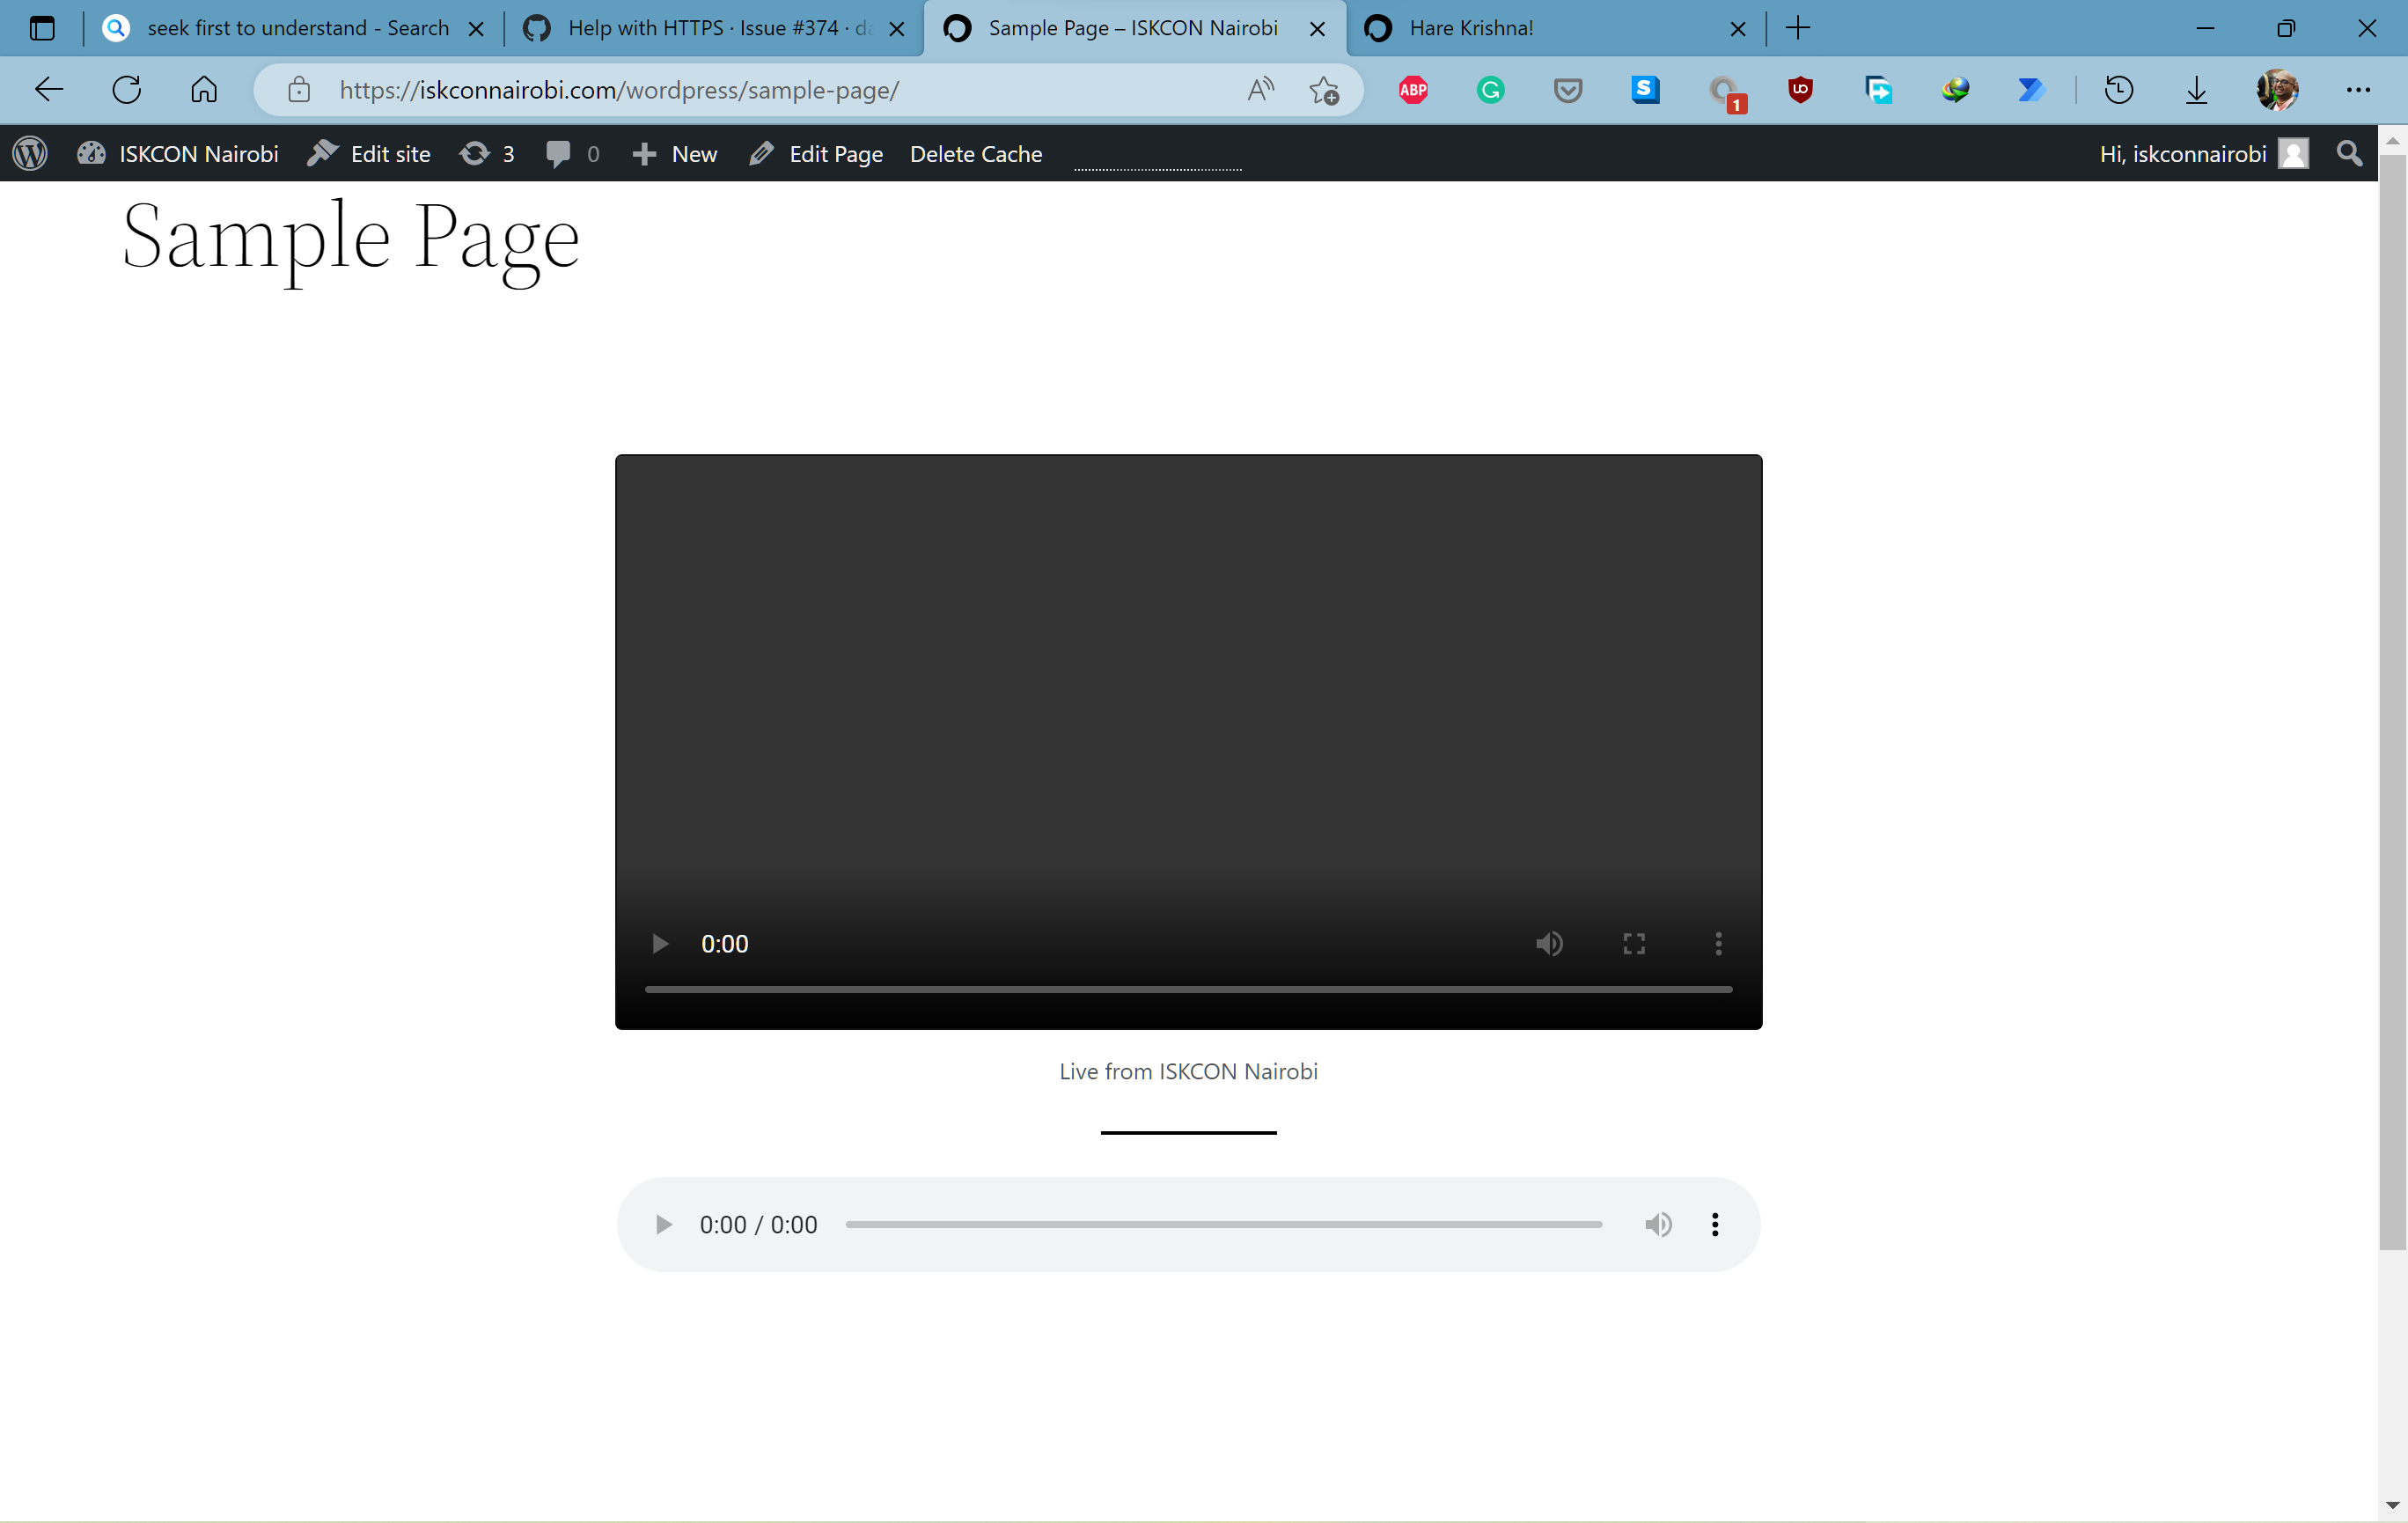
Task: Open the audio player more options menu
Action: pos(1715,1225)
